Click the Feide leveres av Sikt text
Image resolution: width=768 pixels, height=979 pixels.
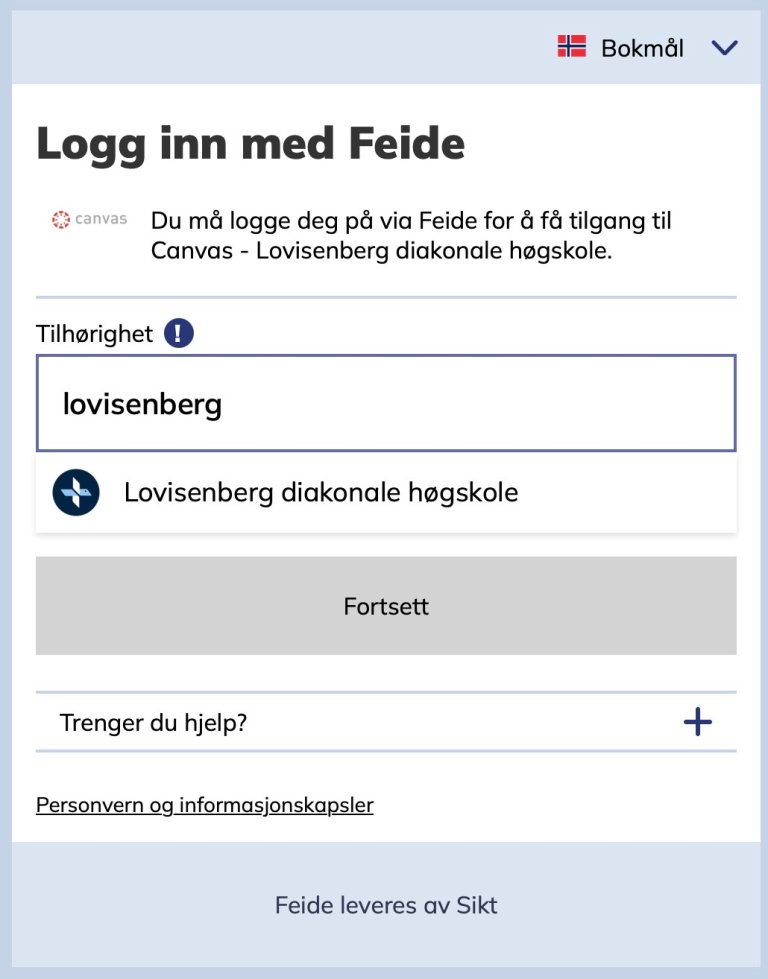[x=384, y=905]
